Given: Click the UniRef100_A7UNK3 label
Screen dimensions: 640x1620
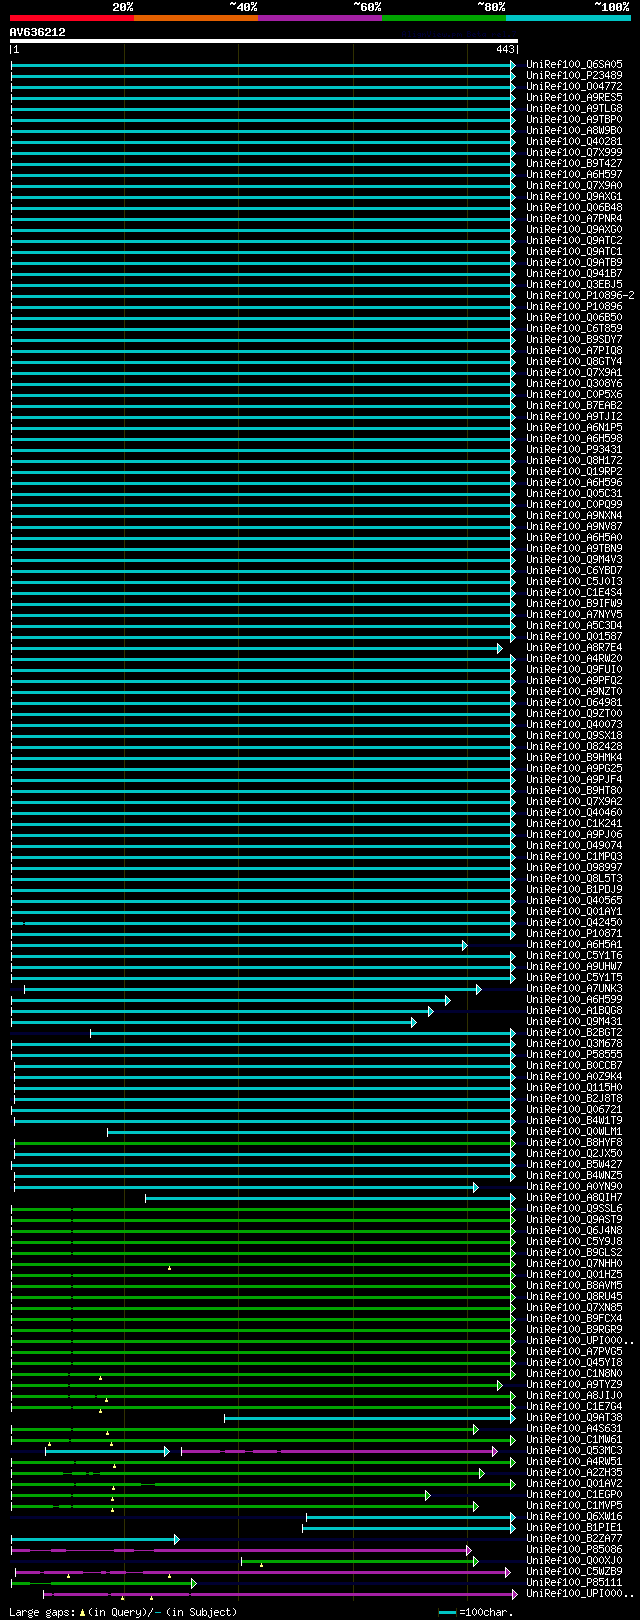Looking at the screenshot, I should point(574,989).
